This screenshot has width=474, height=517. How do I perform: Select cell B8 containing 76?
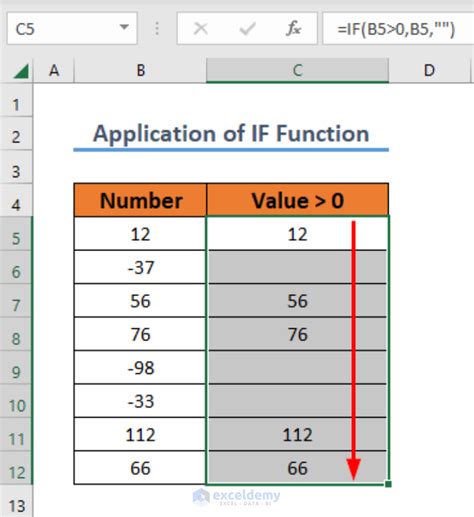[x=140, y=334]
